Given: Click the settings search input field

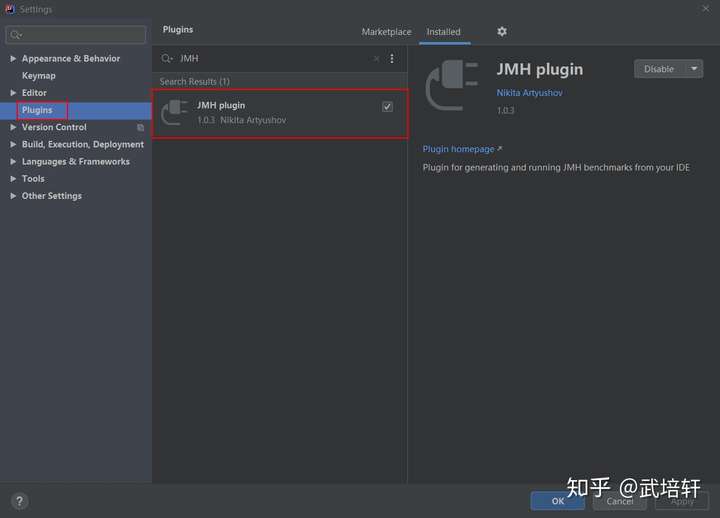Looking at the screenshot, I should click(76, 35).
